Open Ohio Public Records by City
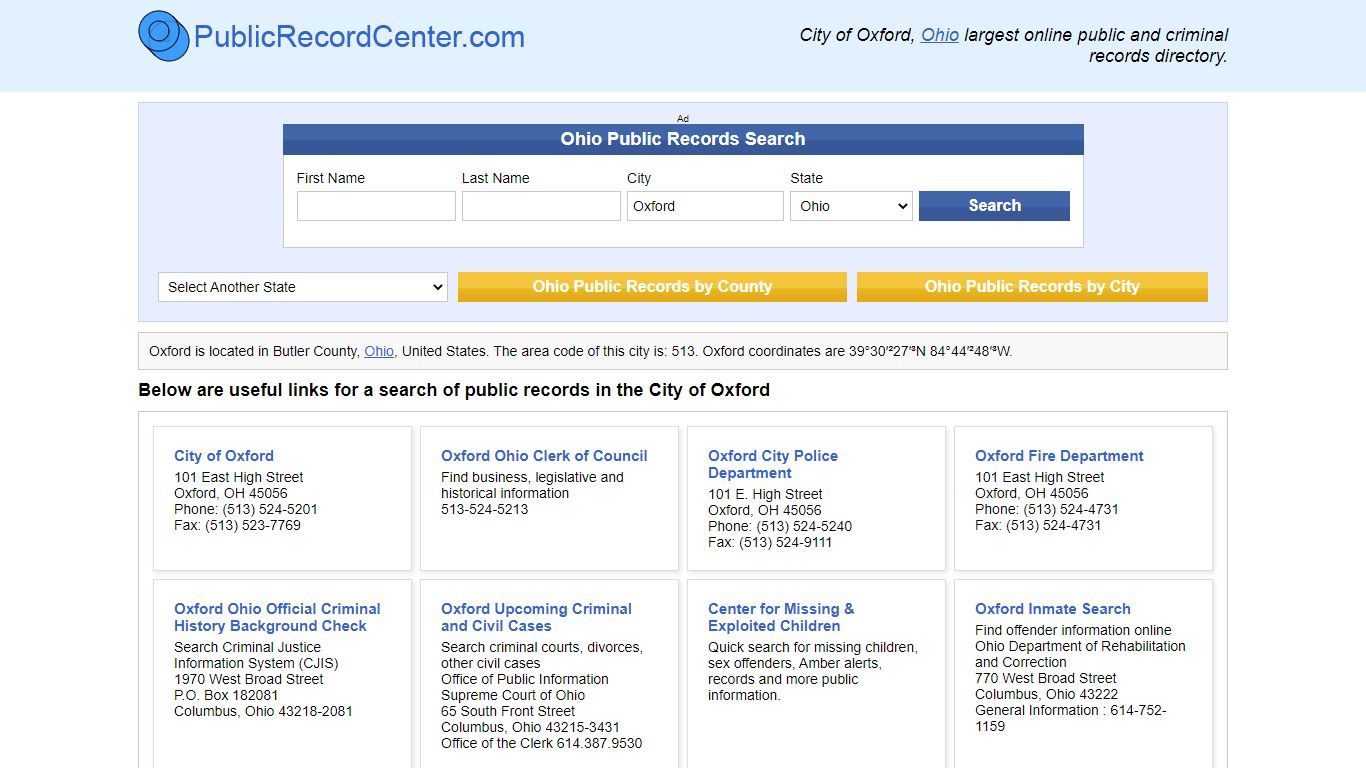Image resolution: width=1366 pixels, height=768 pixels. (x=1032, y=287)
